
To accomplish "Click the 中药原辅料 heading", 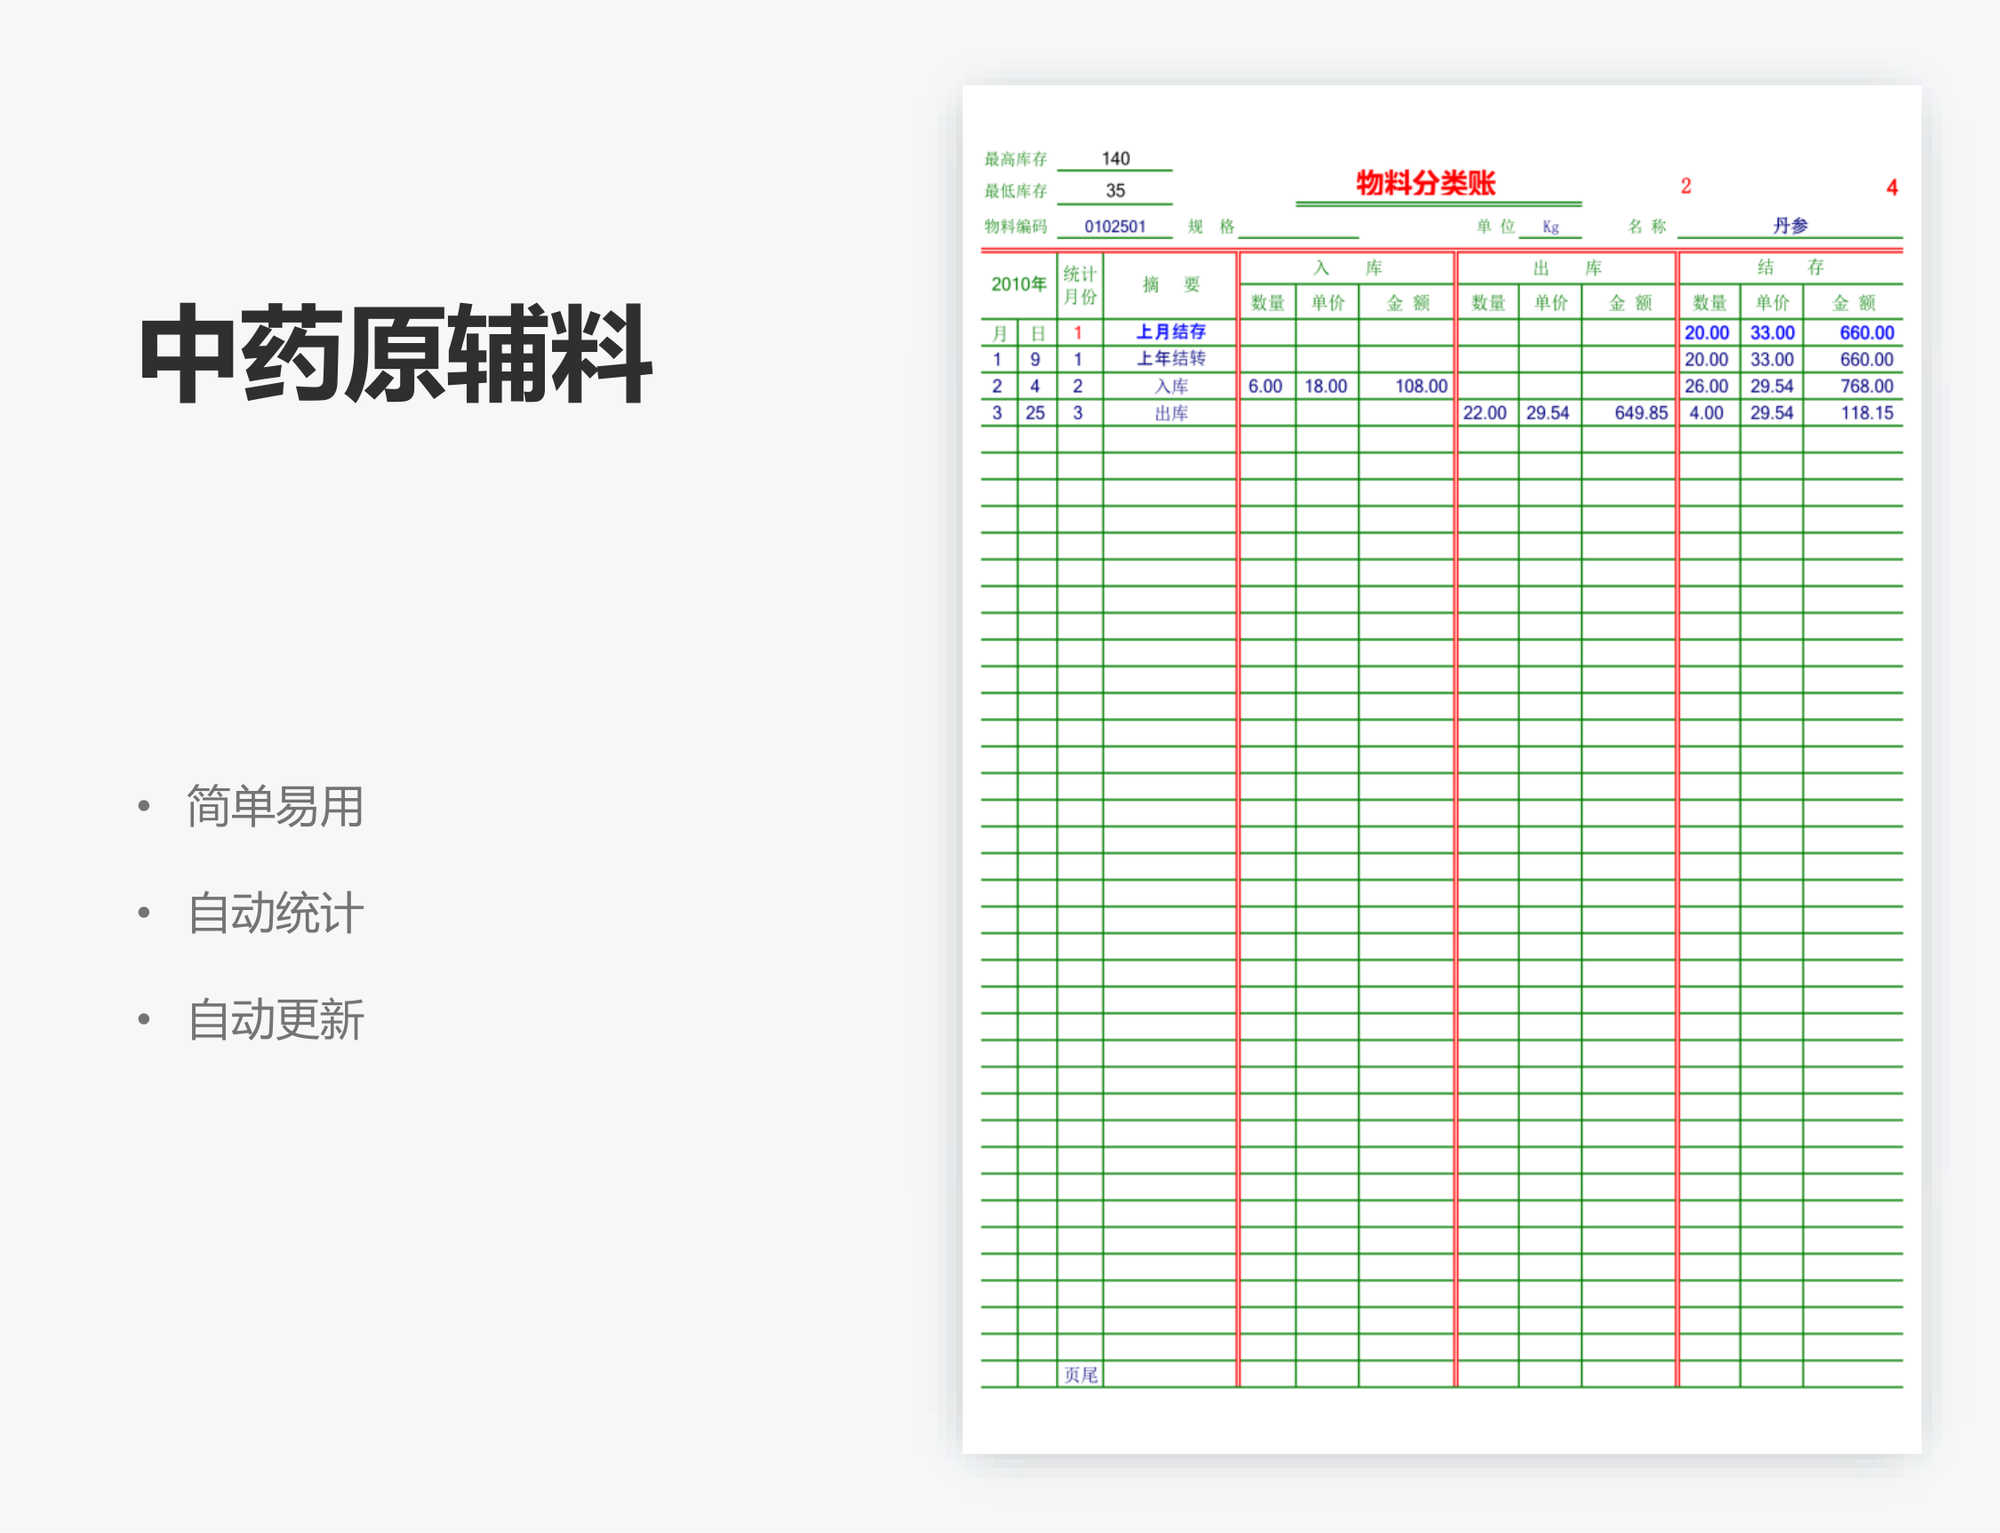I will [x=395, y=355].
